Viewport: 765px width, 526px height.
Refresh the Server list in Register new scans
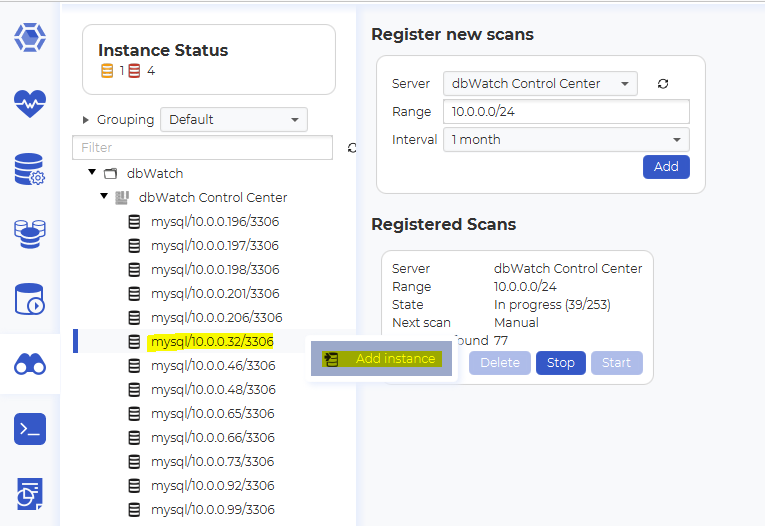coord(663,84)
